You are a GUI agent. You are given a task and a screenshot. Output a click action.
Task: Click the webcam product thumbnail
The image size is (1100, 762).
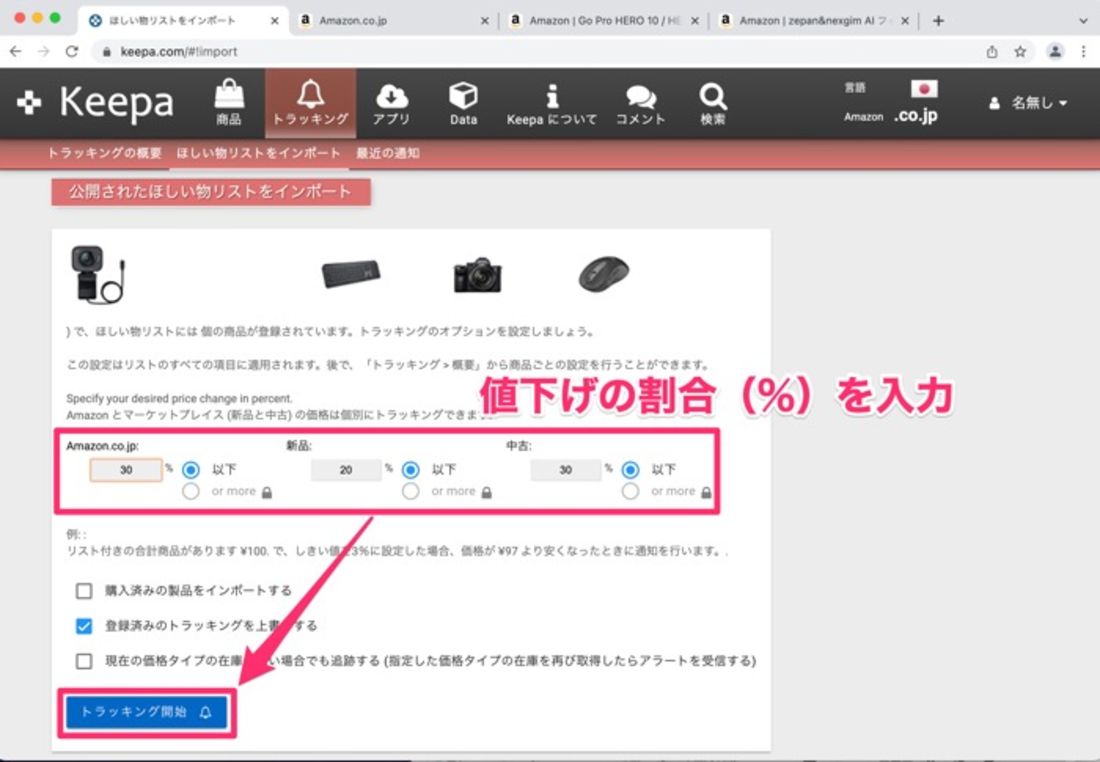tap(98, 274)
